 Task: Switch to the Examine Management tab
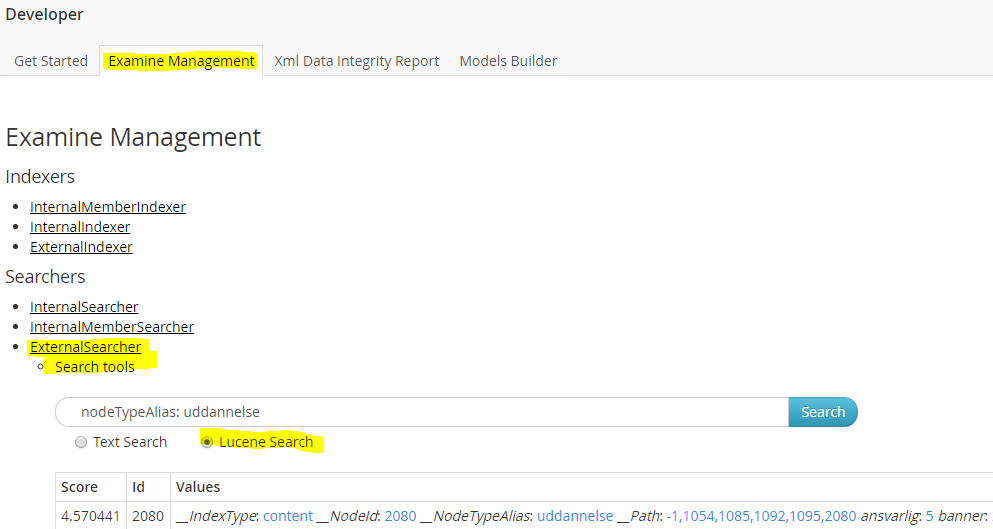pyautogui.click(x=181, y=61)
